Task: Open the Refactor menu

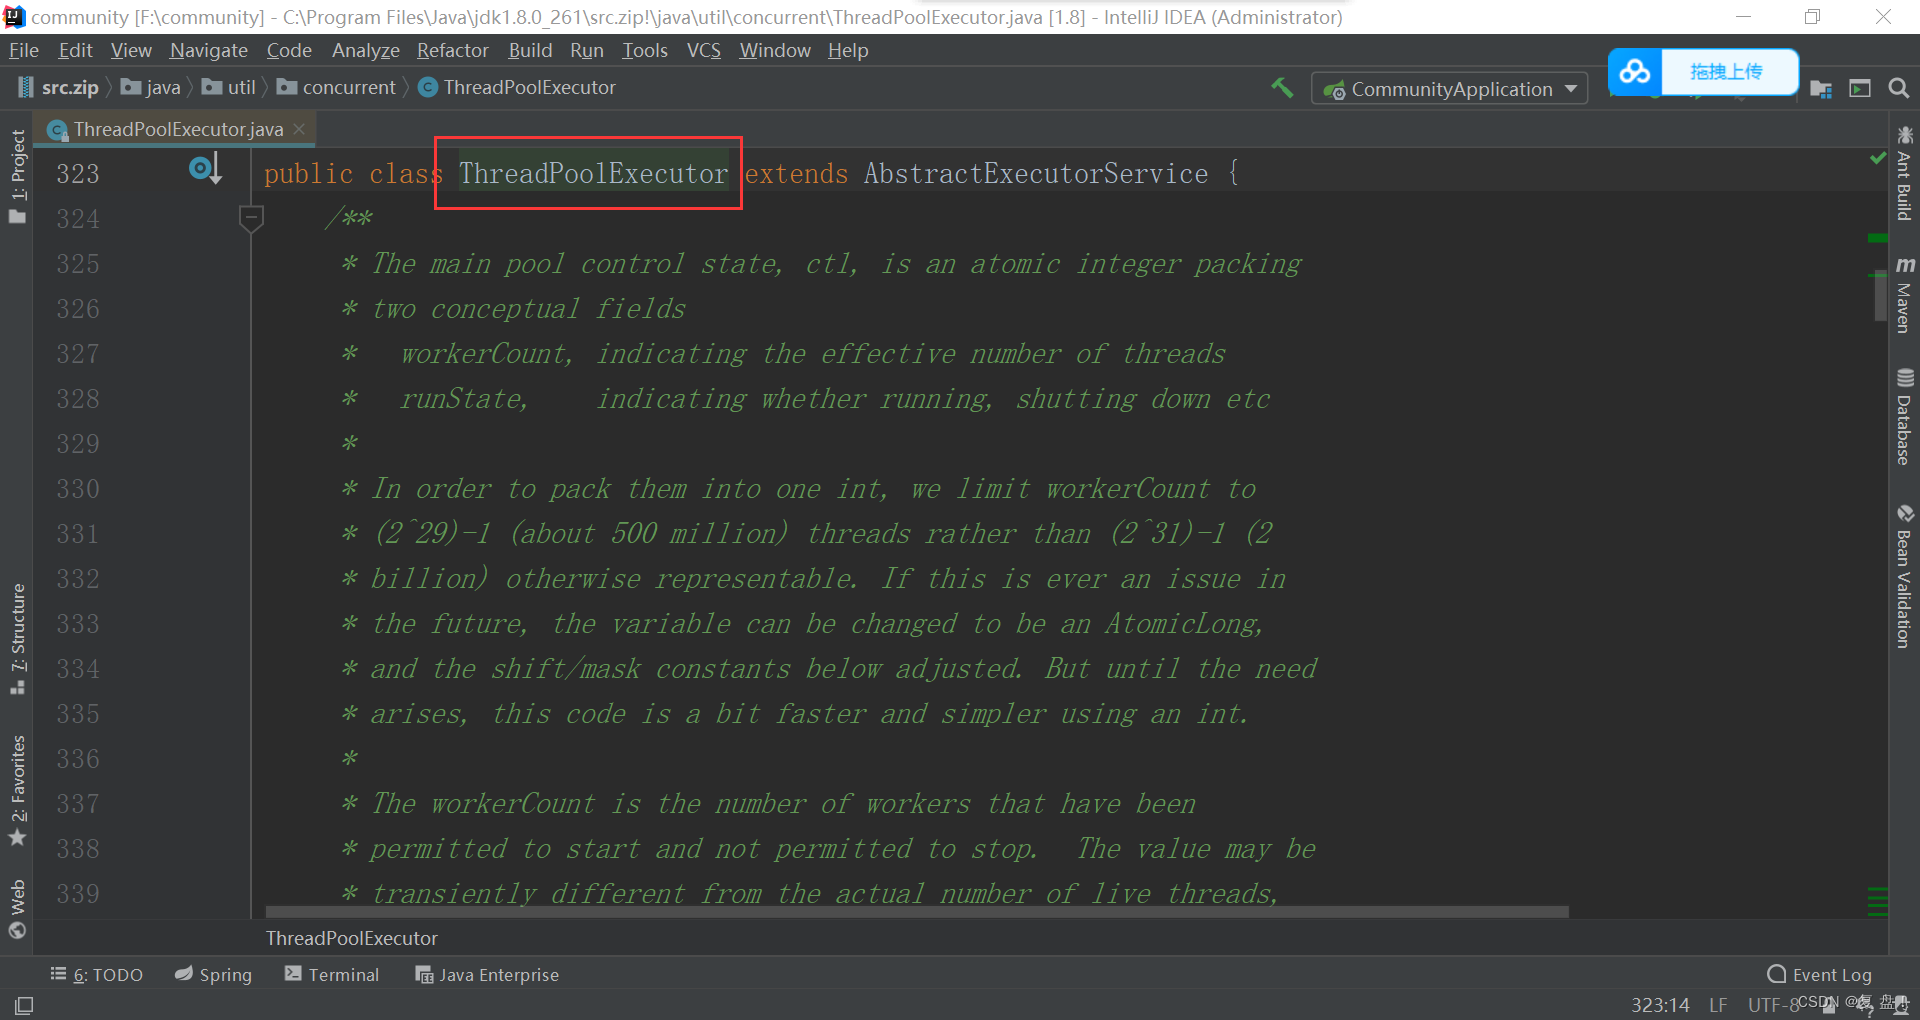Action: click(453, 50)
